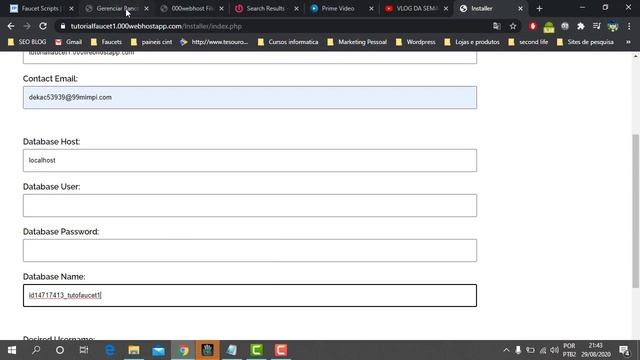The image size is (640, 360).
Task: Focus the Database Host field
Action: (x=250, y=160)
